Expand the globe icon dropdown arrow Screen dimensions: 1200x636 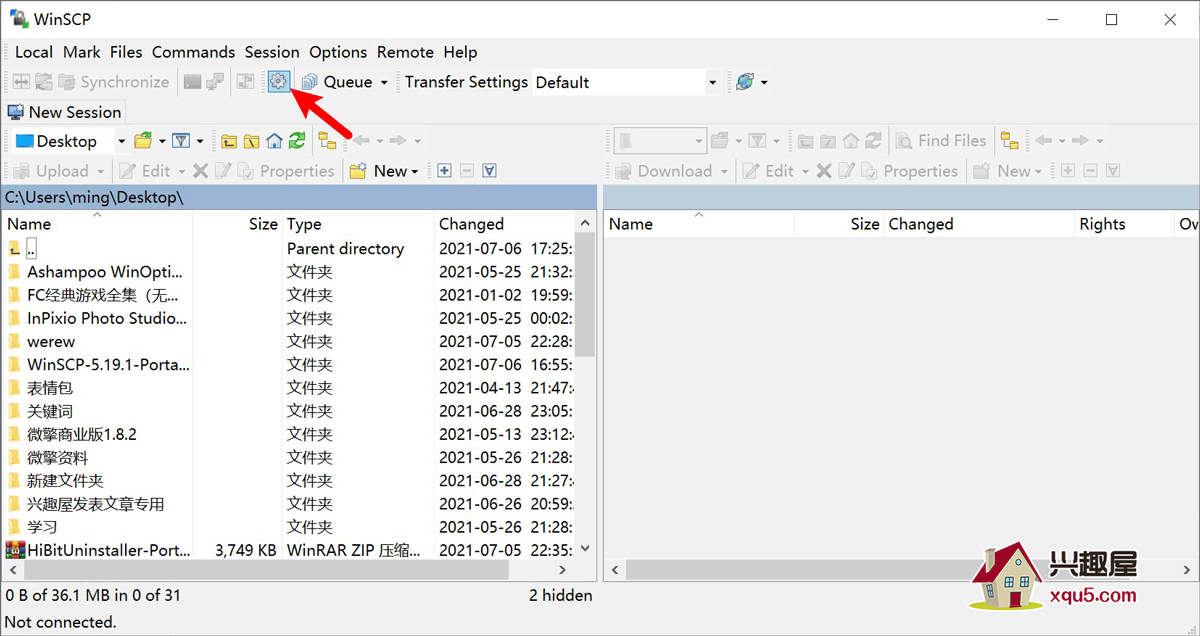[764, 83]
